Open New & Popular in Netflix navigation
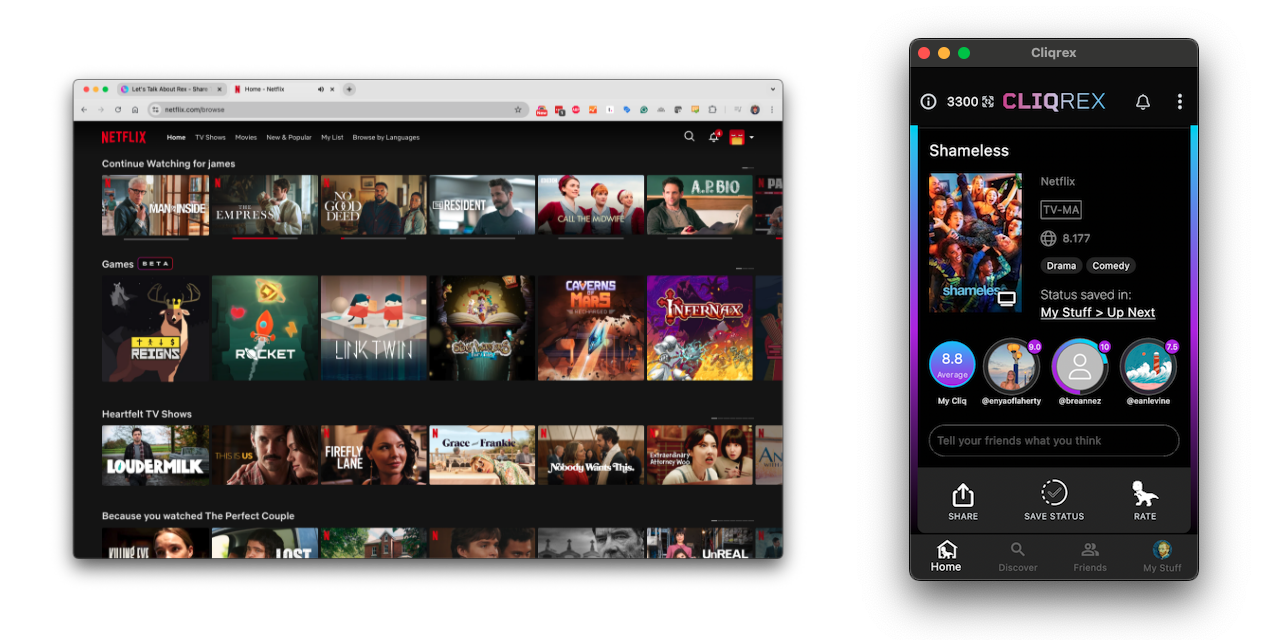Screen dimensions: 1280x640 pyautogui.click(x=289, y=137)
